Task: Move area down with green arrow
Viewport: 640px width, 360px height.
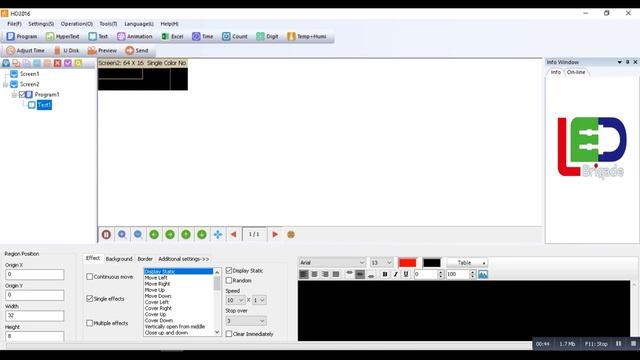Action: pyautogui.click(x=202, y=234)
